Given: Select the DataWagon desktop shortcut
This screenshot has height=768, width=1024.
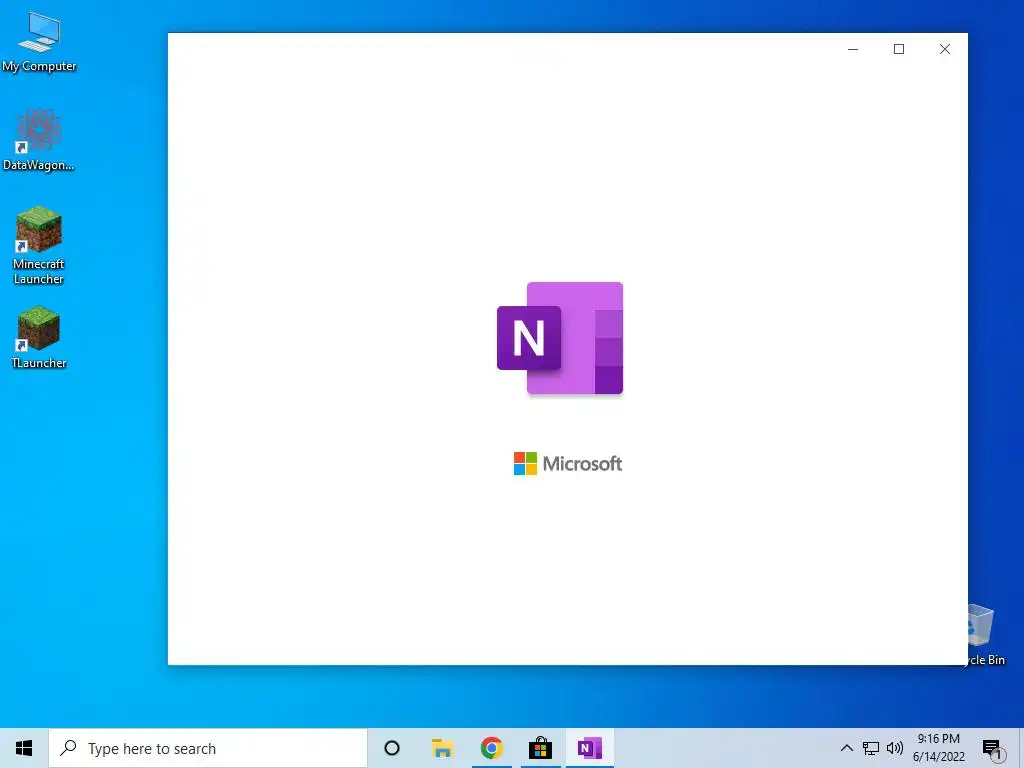Looking at the screenshot, I should pyautogui.click(x=39, y=140).
